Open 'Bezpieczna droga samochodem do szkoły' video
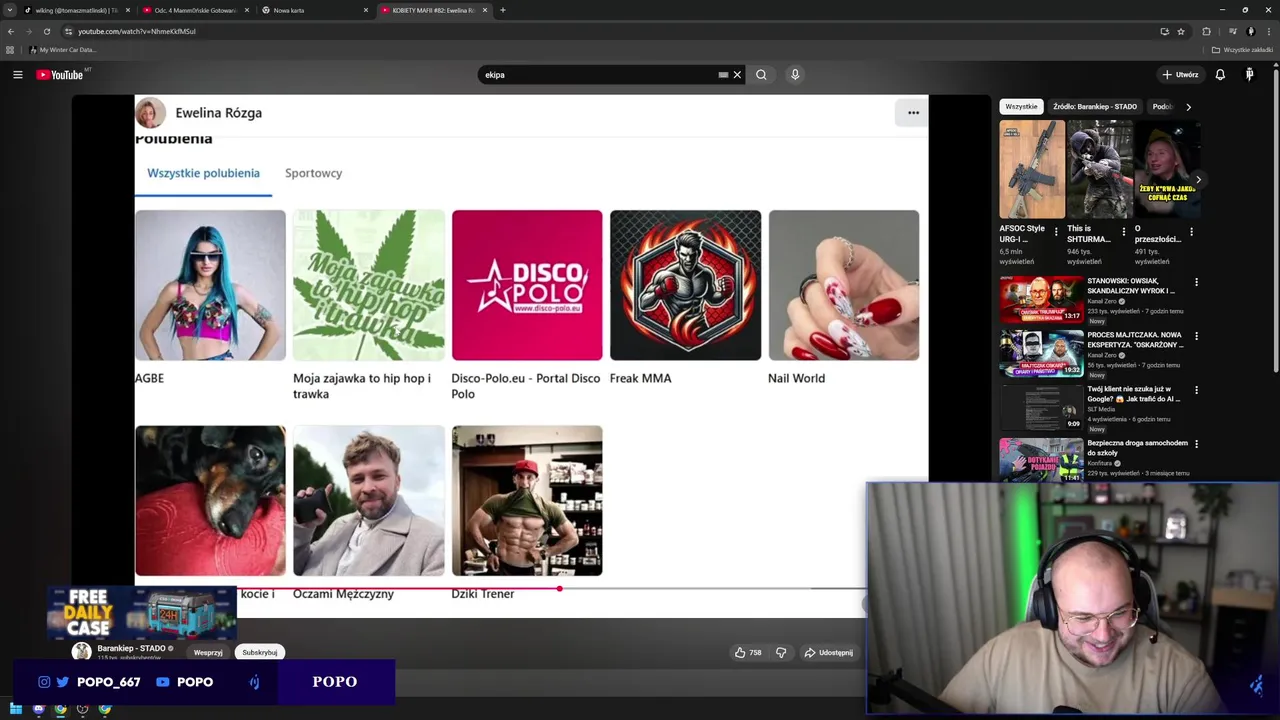Viewport: 1280px width, 720px height. pyautogui.click(x=1041, y=460)
